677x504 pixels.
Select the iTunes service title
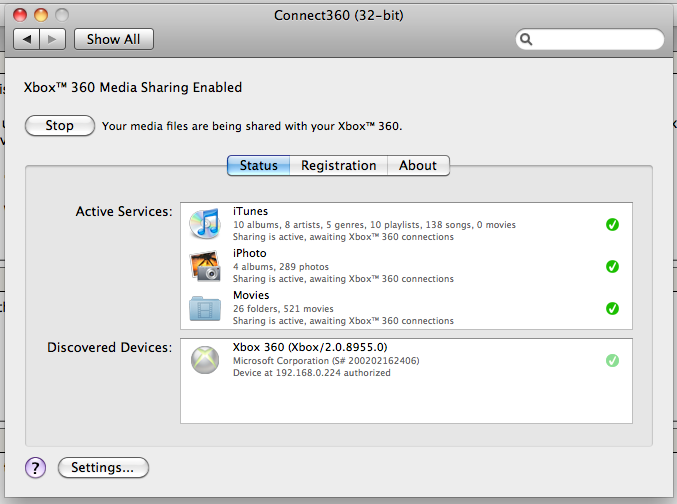point(250,211)
